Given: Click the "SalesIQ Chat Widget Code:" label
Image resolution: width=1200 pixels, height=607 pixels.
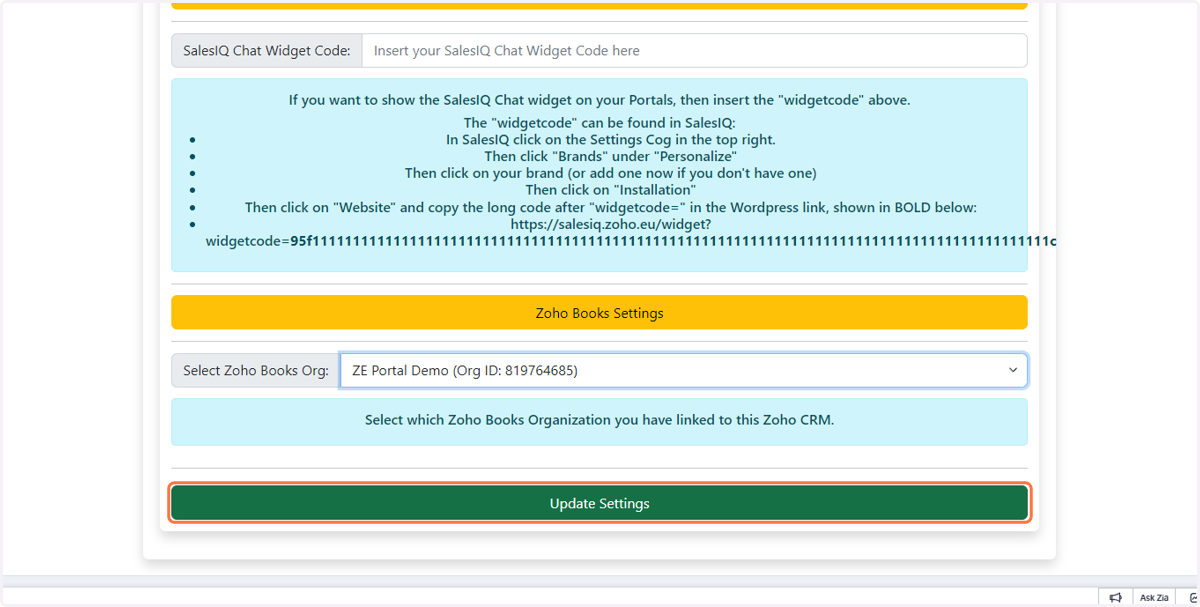Looking at the screenshot, I should click(x=267, y=51).
